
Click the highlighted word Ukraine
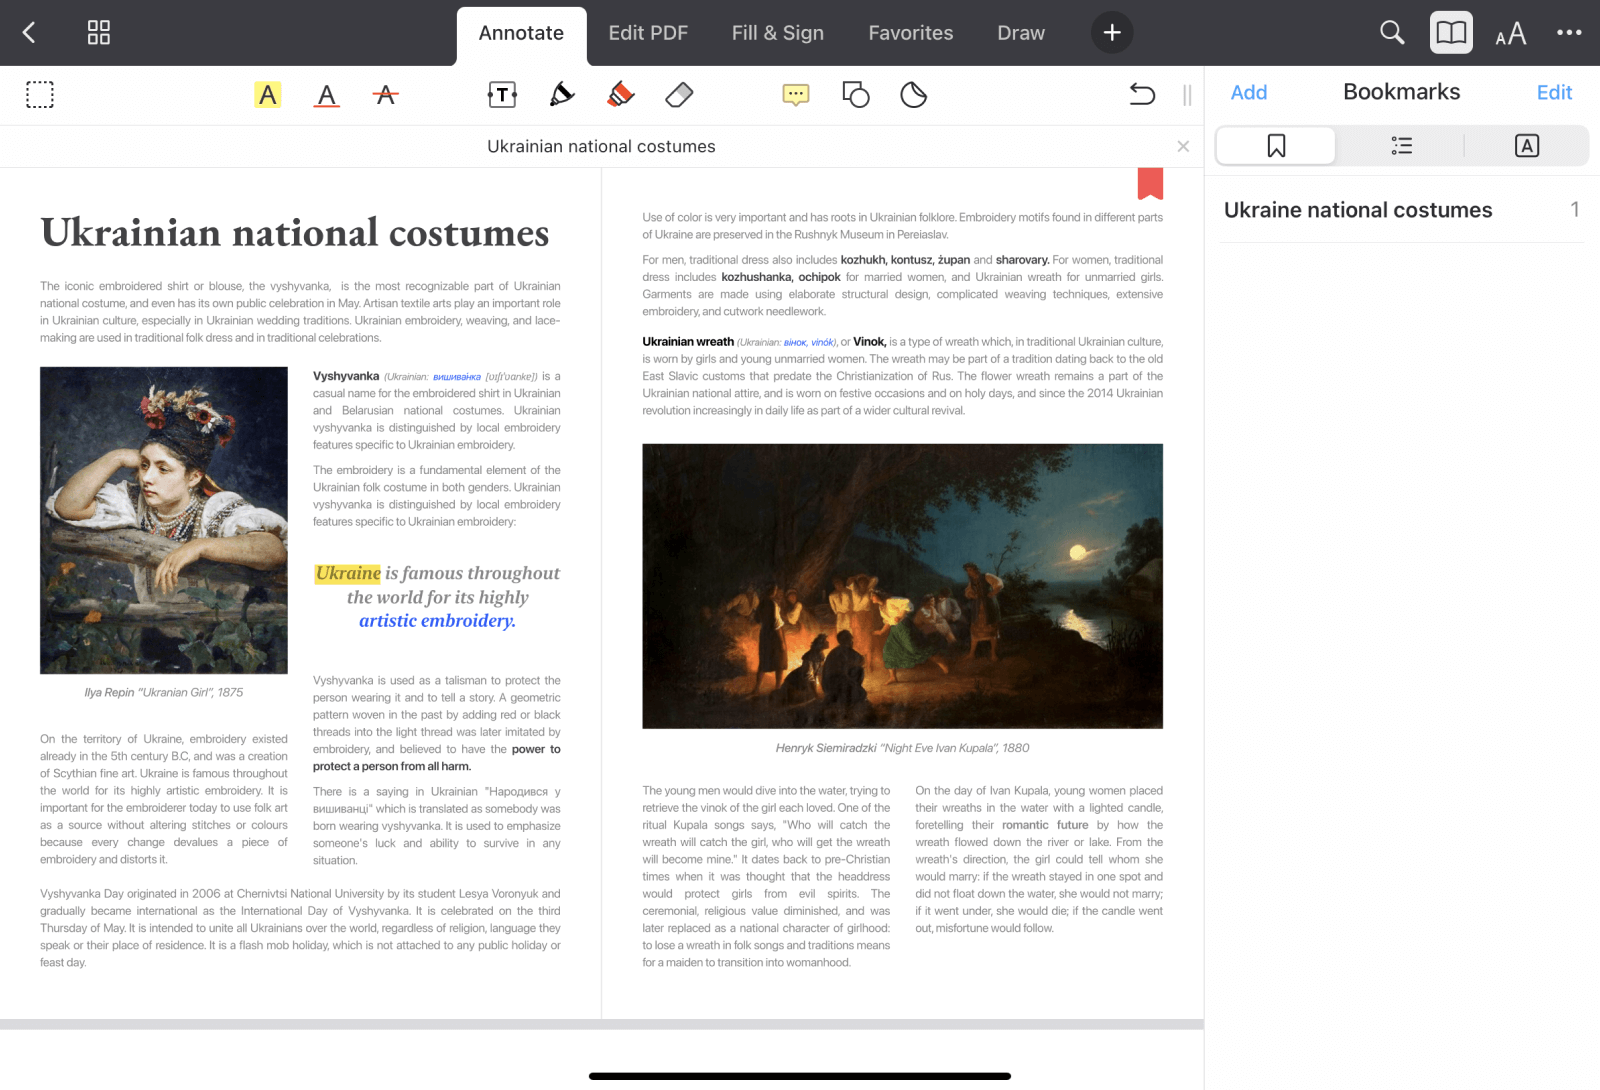[x=348, y=573]
